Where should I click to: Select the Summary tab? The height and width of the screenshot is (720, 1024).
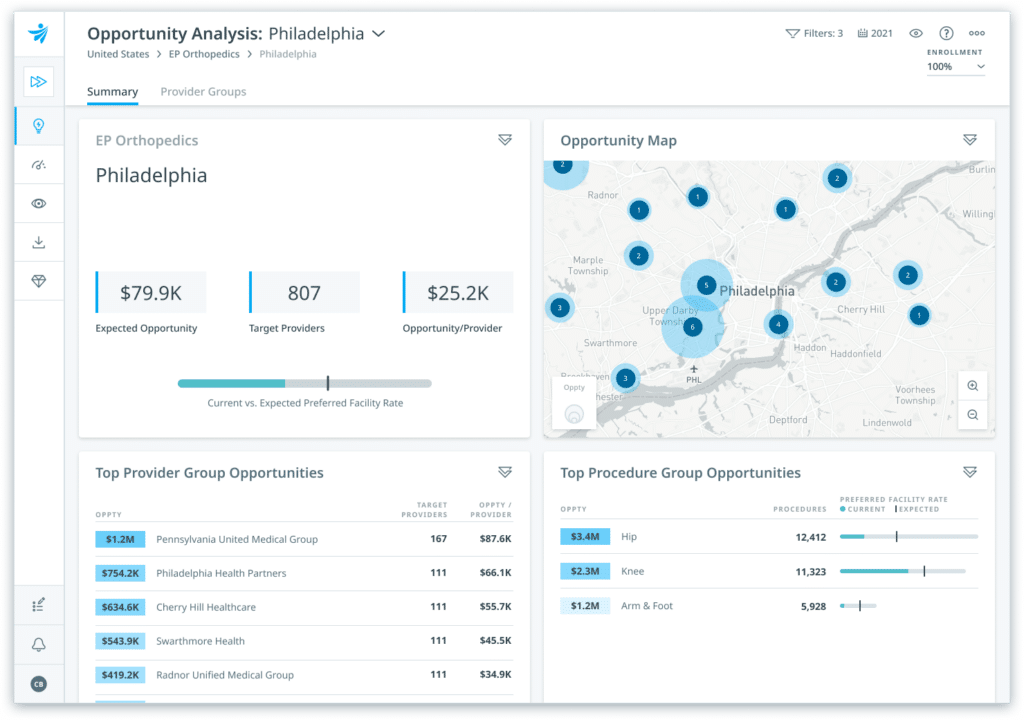point(112,91)
